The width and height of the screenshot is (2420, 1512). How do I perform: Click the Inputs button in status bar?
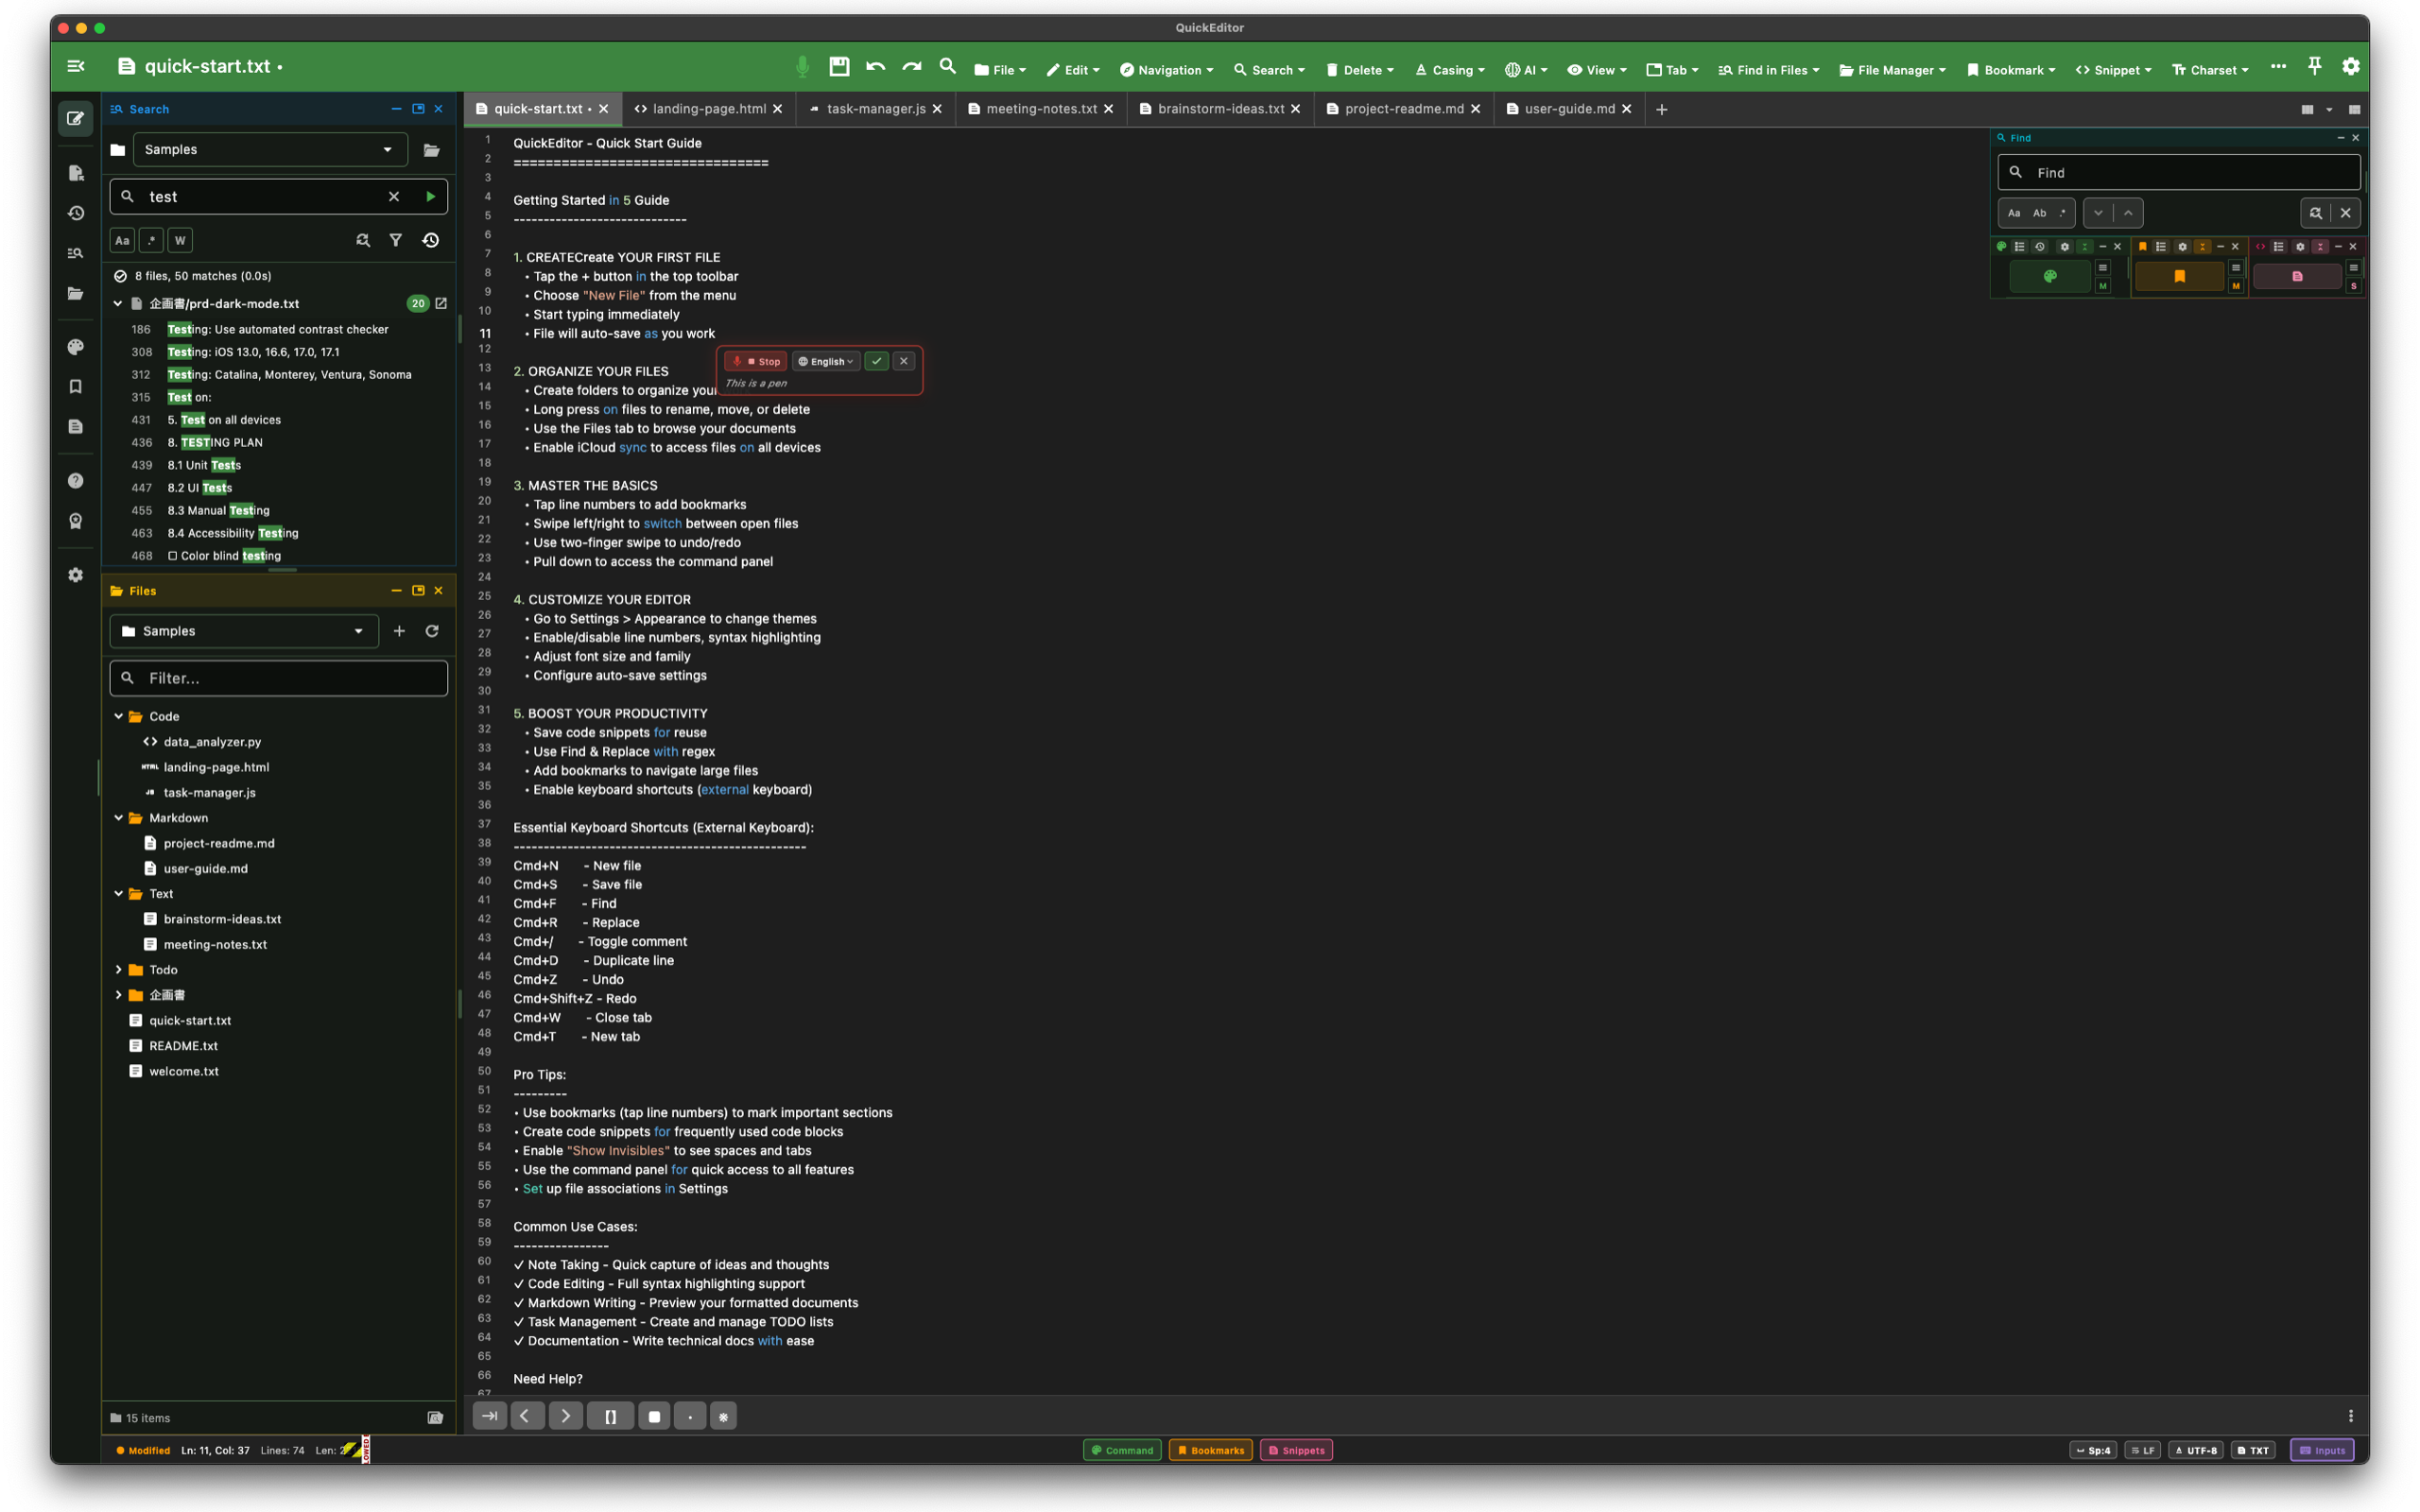pyautogui.click(x=2322, y=1450)
